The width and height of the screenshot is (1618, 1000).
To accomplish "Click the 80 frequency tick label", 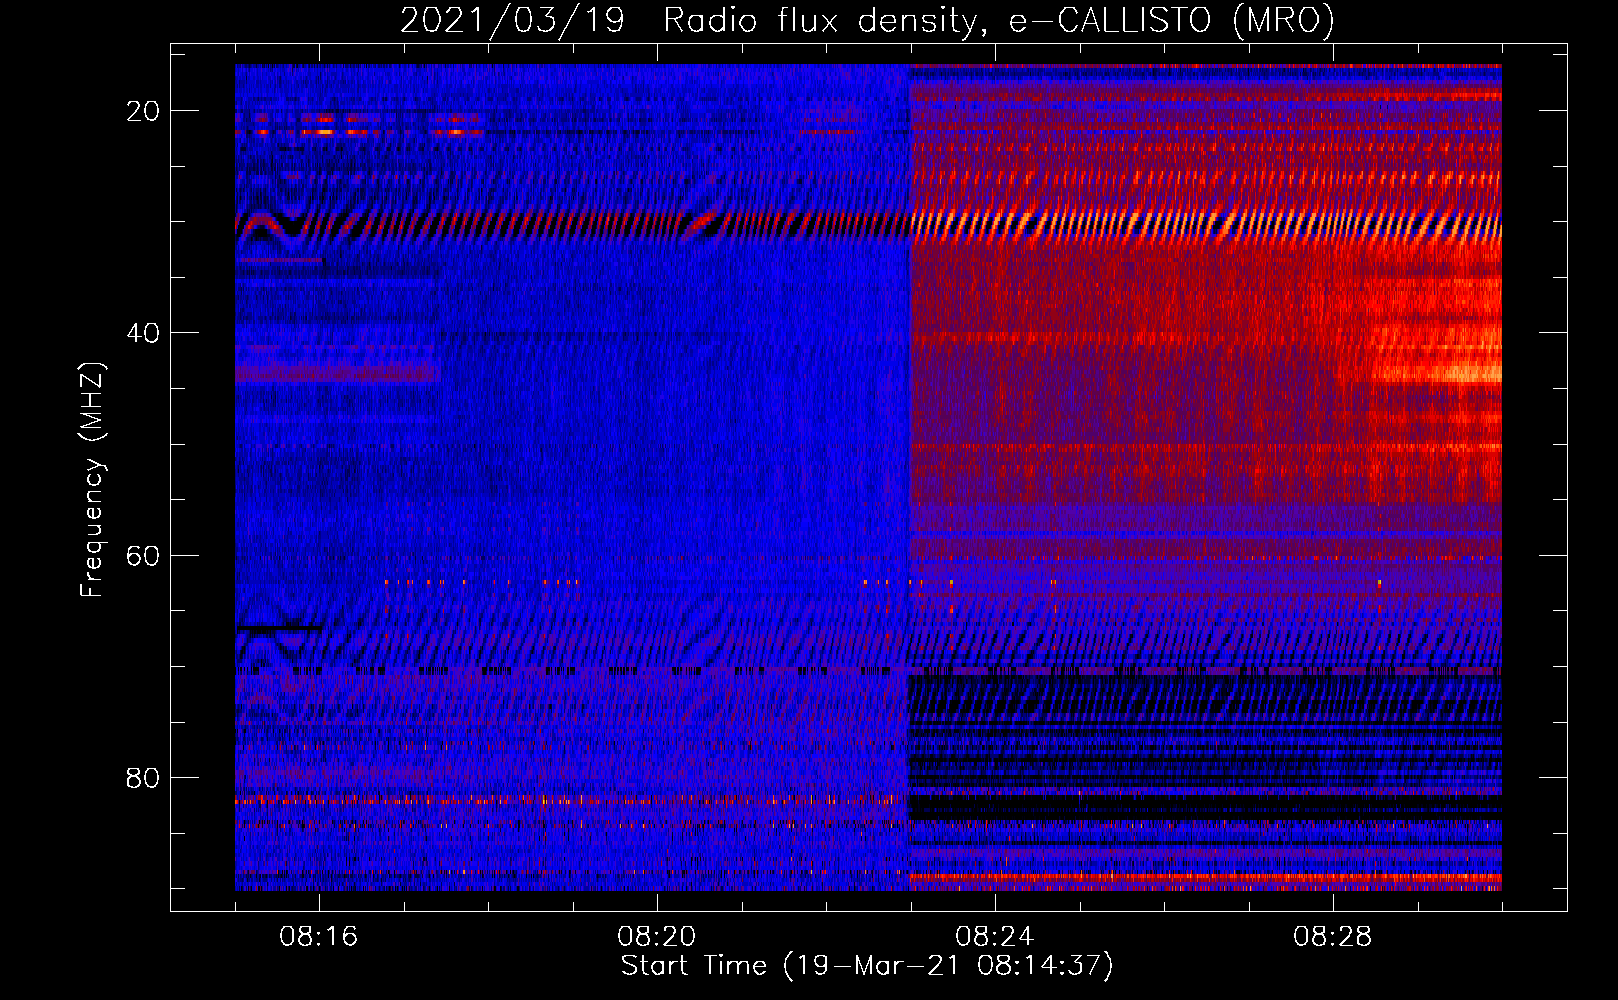I will (x=143, y=778).
